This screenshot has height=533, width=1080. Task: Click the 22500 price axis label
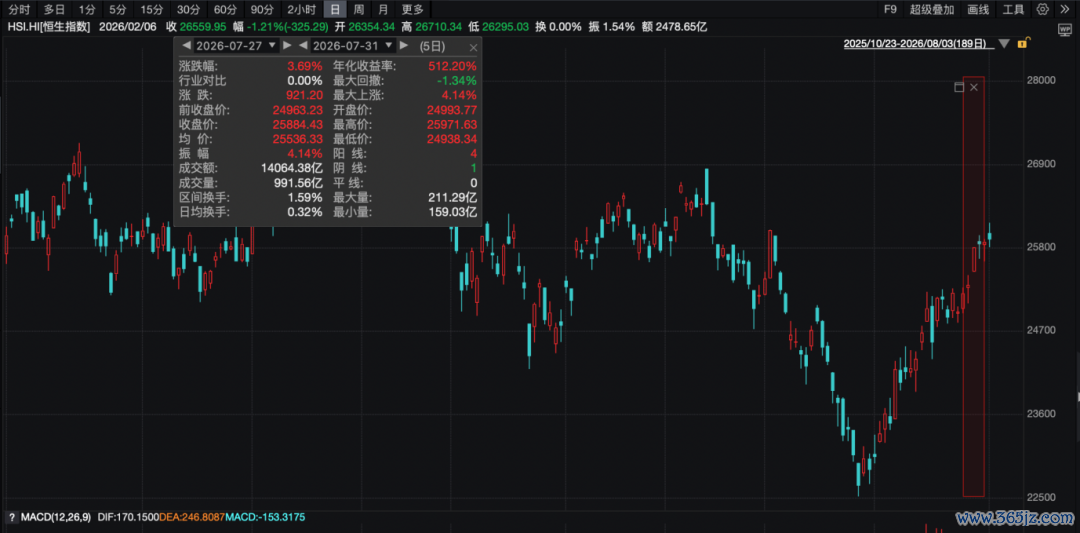pyautogui.click(x=1040, y=498)
